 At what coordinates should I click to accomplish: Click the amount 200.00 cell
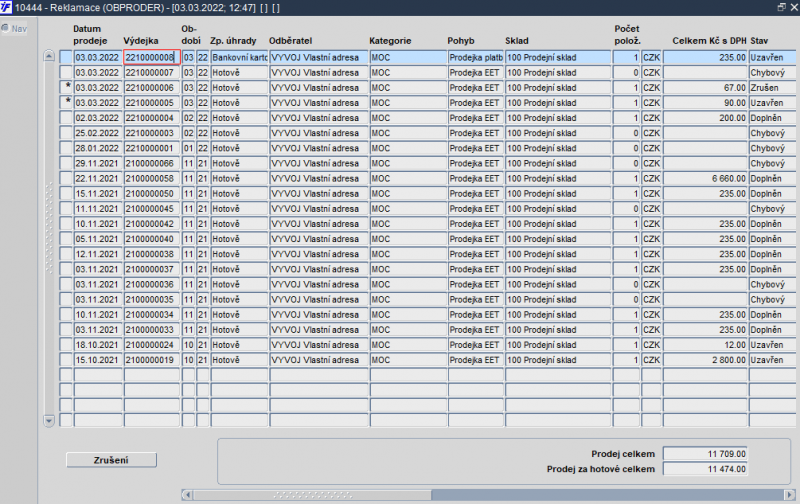[x=705, y=118]
